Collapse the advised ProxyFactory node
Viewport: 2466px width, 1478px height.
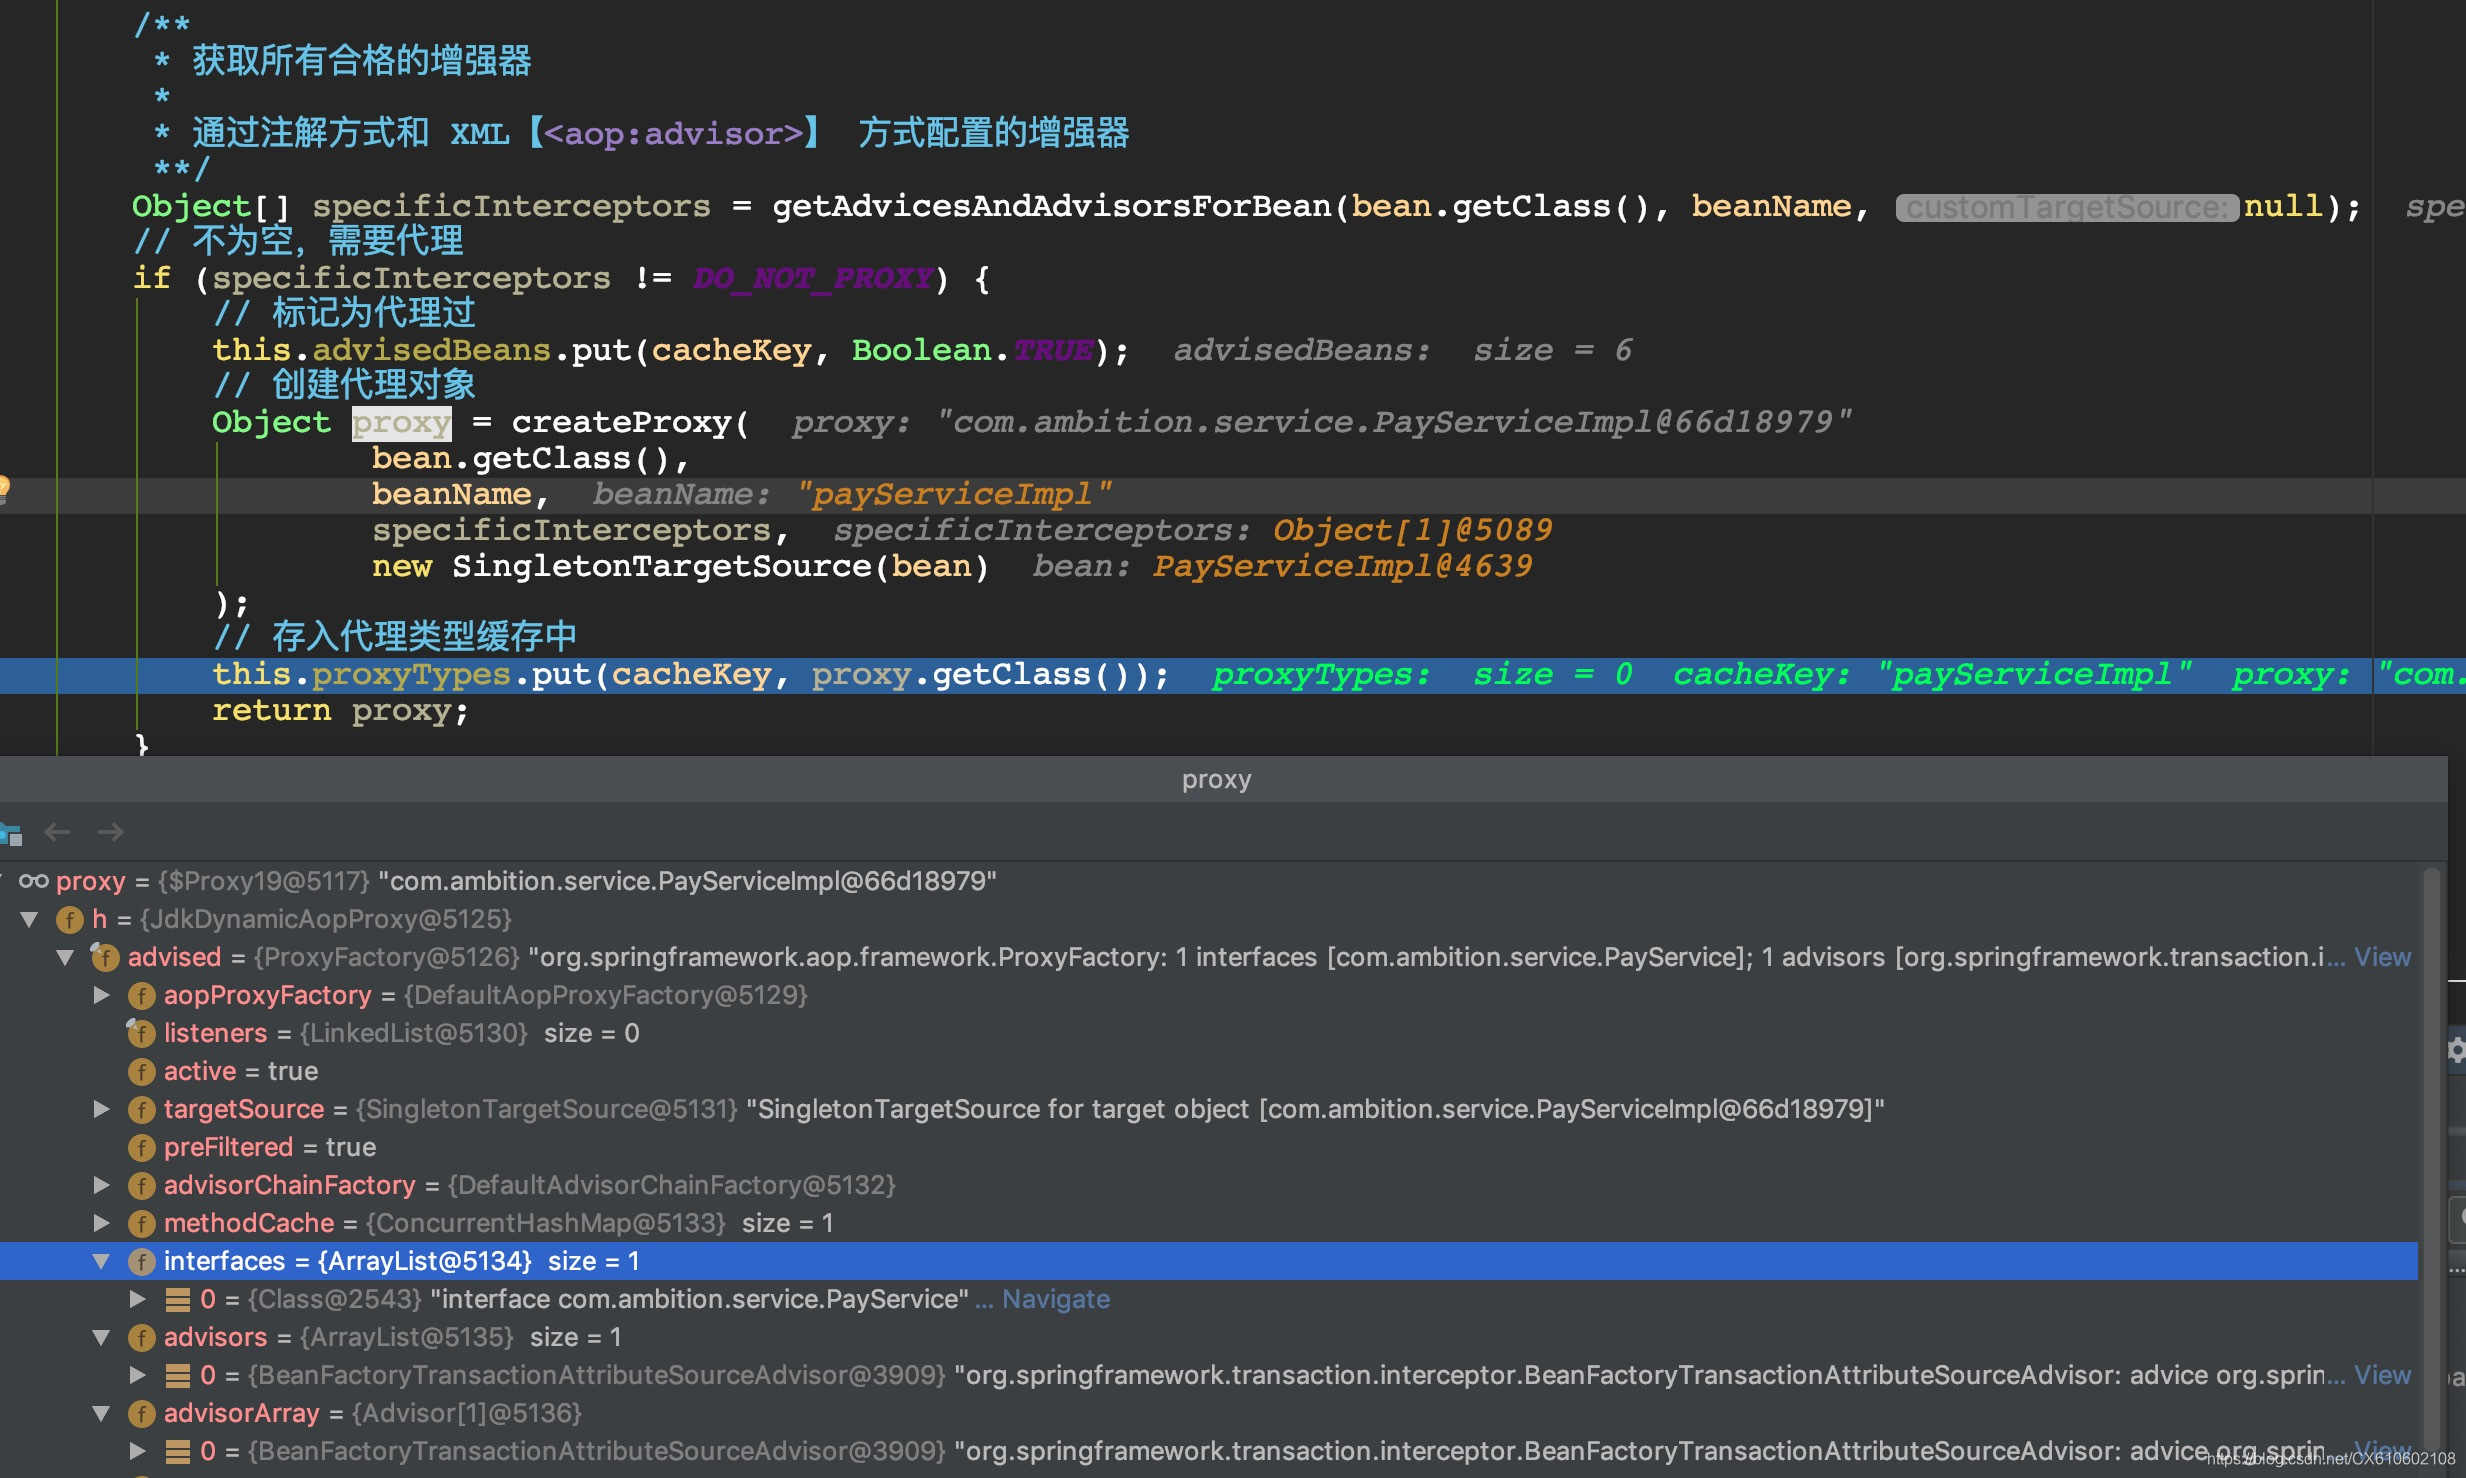tap(65, 957)
